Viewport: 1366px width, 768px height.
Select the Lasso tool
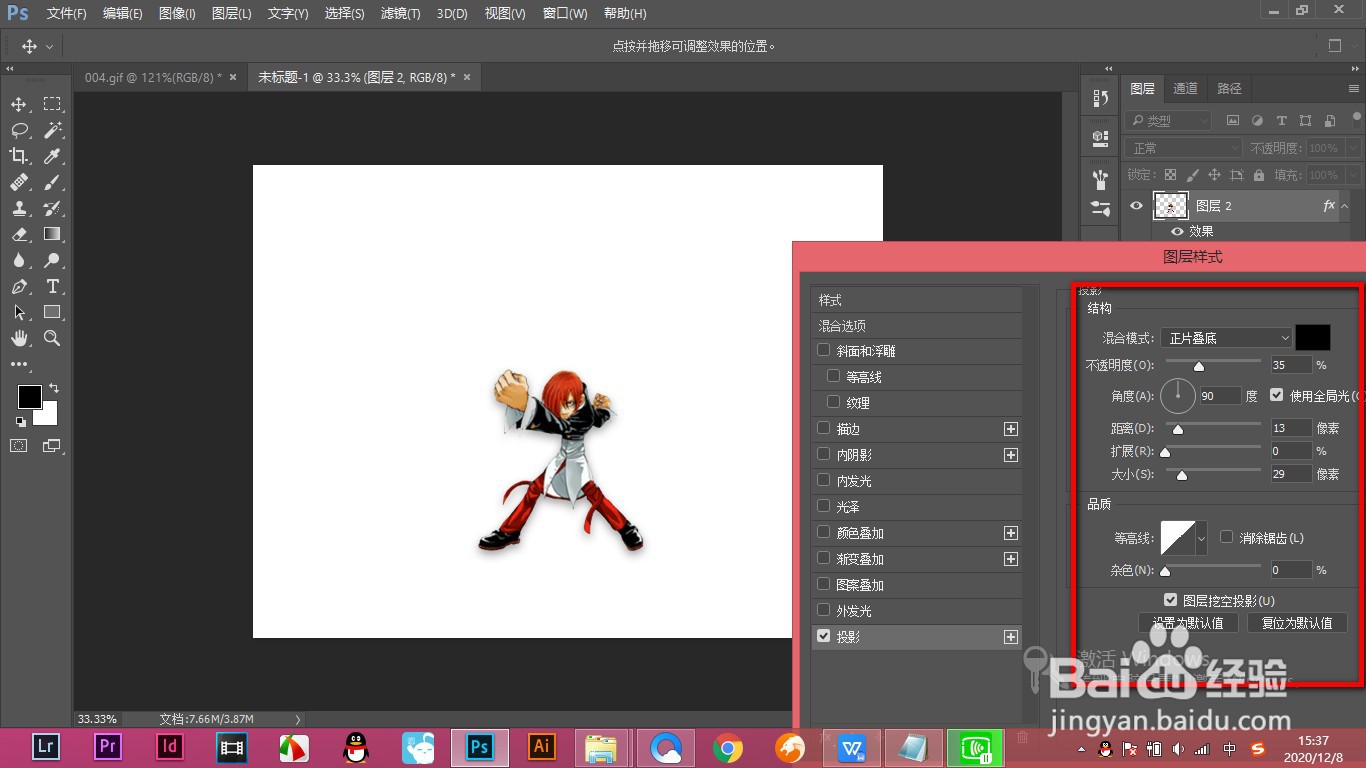coord(19,130)
